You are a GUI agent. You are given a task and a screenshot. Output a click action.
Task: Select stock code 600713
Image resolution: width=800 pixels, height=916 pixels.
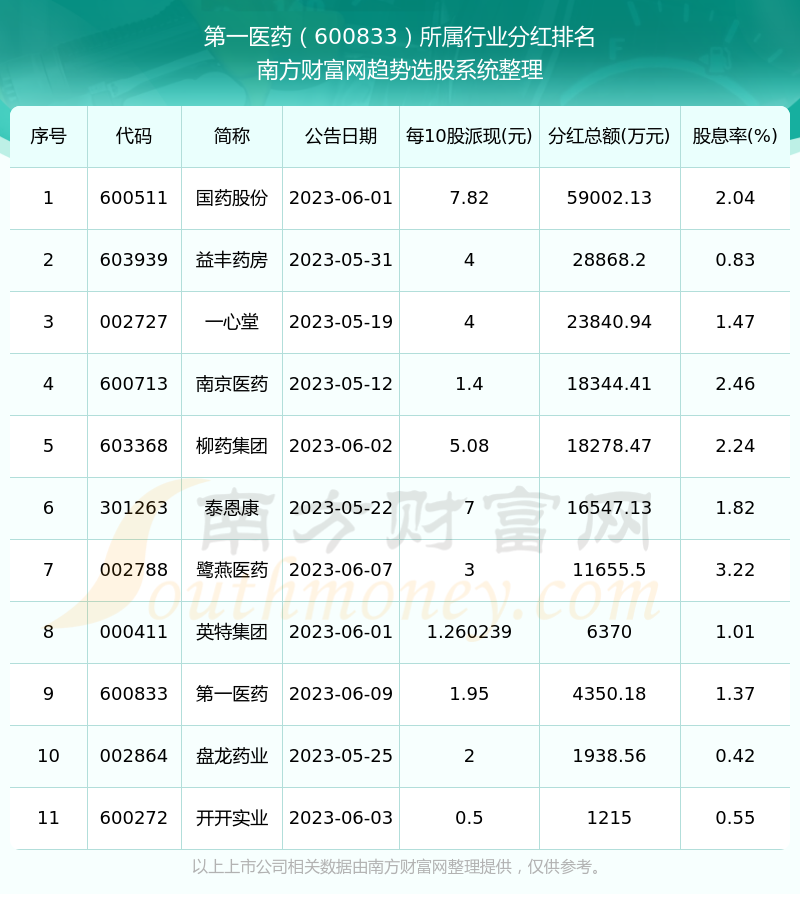[x=134, y=384]
